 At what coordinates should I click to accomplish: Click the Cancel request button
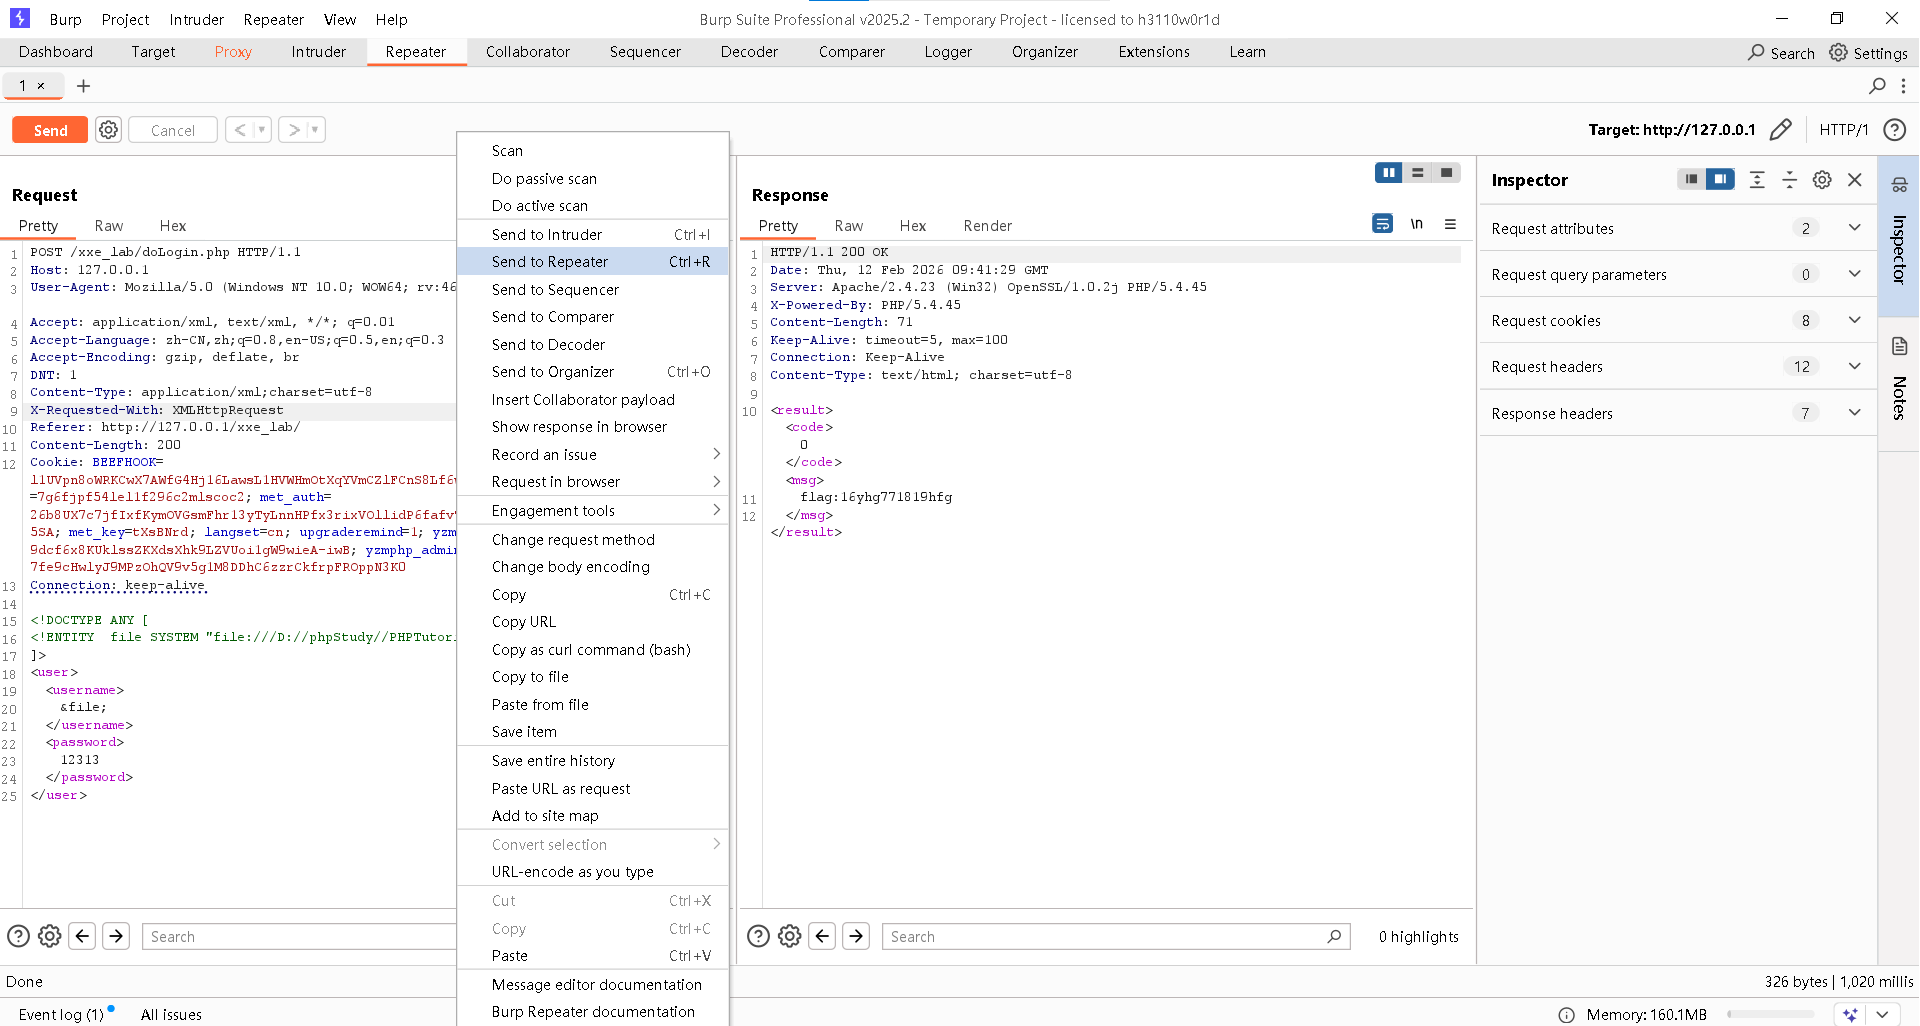click(x=173, y=130)
